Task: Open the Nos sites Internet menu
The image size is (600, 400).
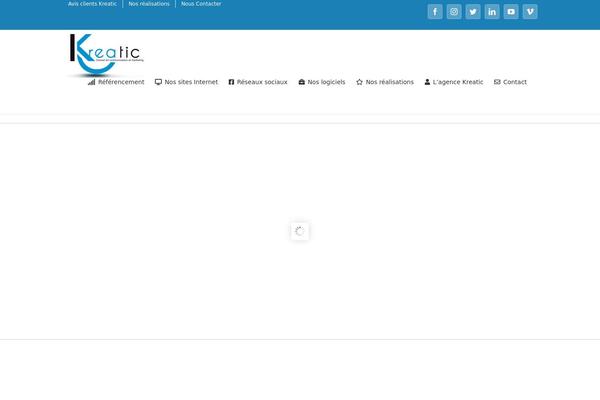Action: [186, 82]
